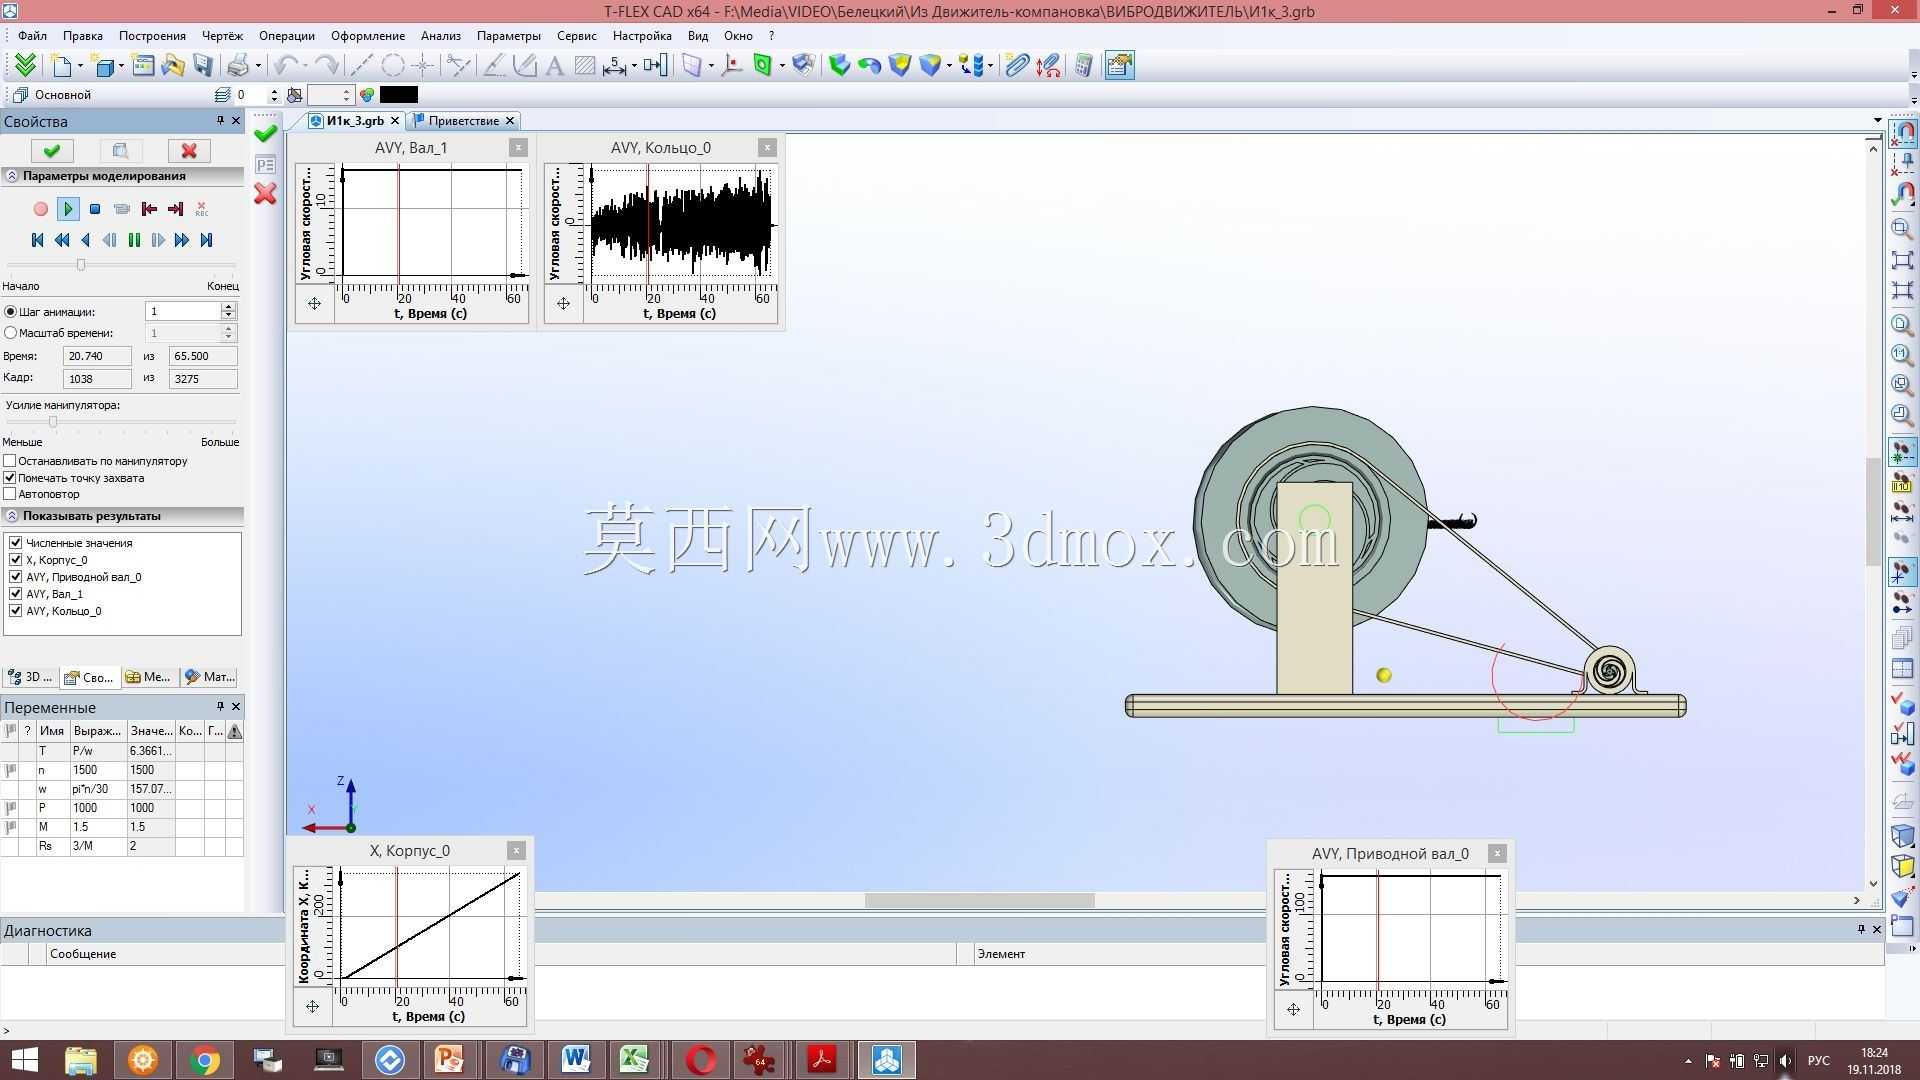Uncheck Численные значения in results list
This screenshot has width=1920, height=1080.
pyautogui.click(x=16, y=543)
